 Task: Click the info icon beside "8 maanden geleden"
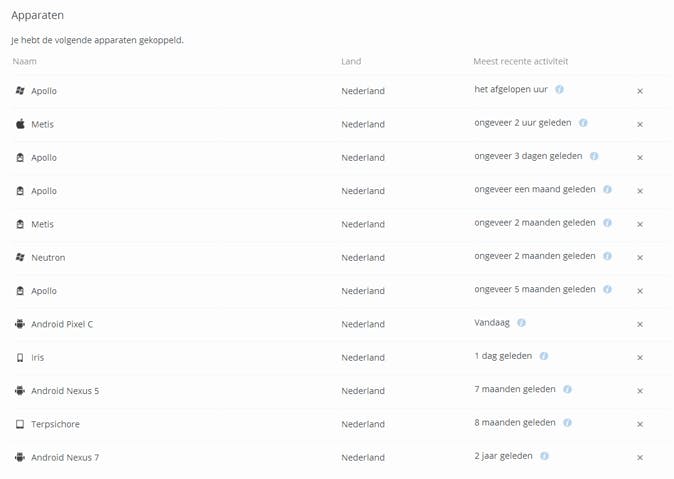pyautogui.click(x=567, y=423)
